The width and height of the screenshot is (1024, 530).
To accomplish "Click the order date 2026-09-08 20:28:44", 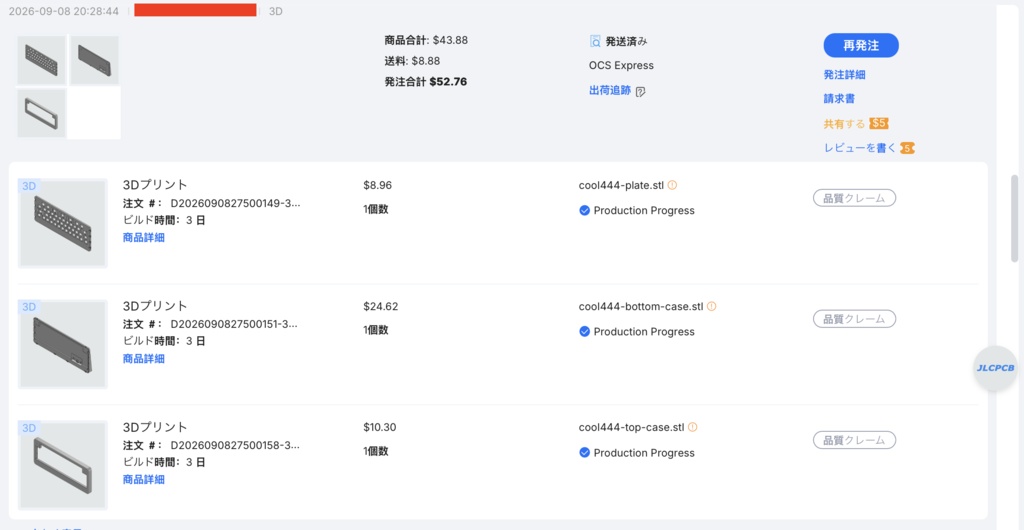I will tap(63, 12).
